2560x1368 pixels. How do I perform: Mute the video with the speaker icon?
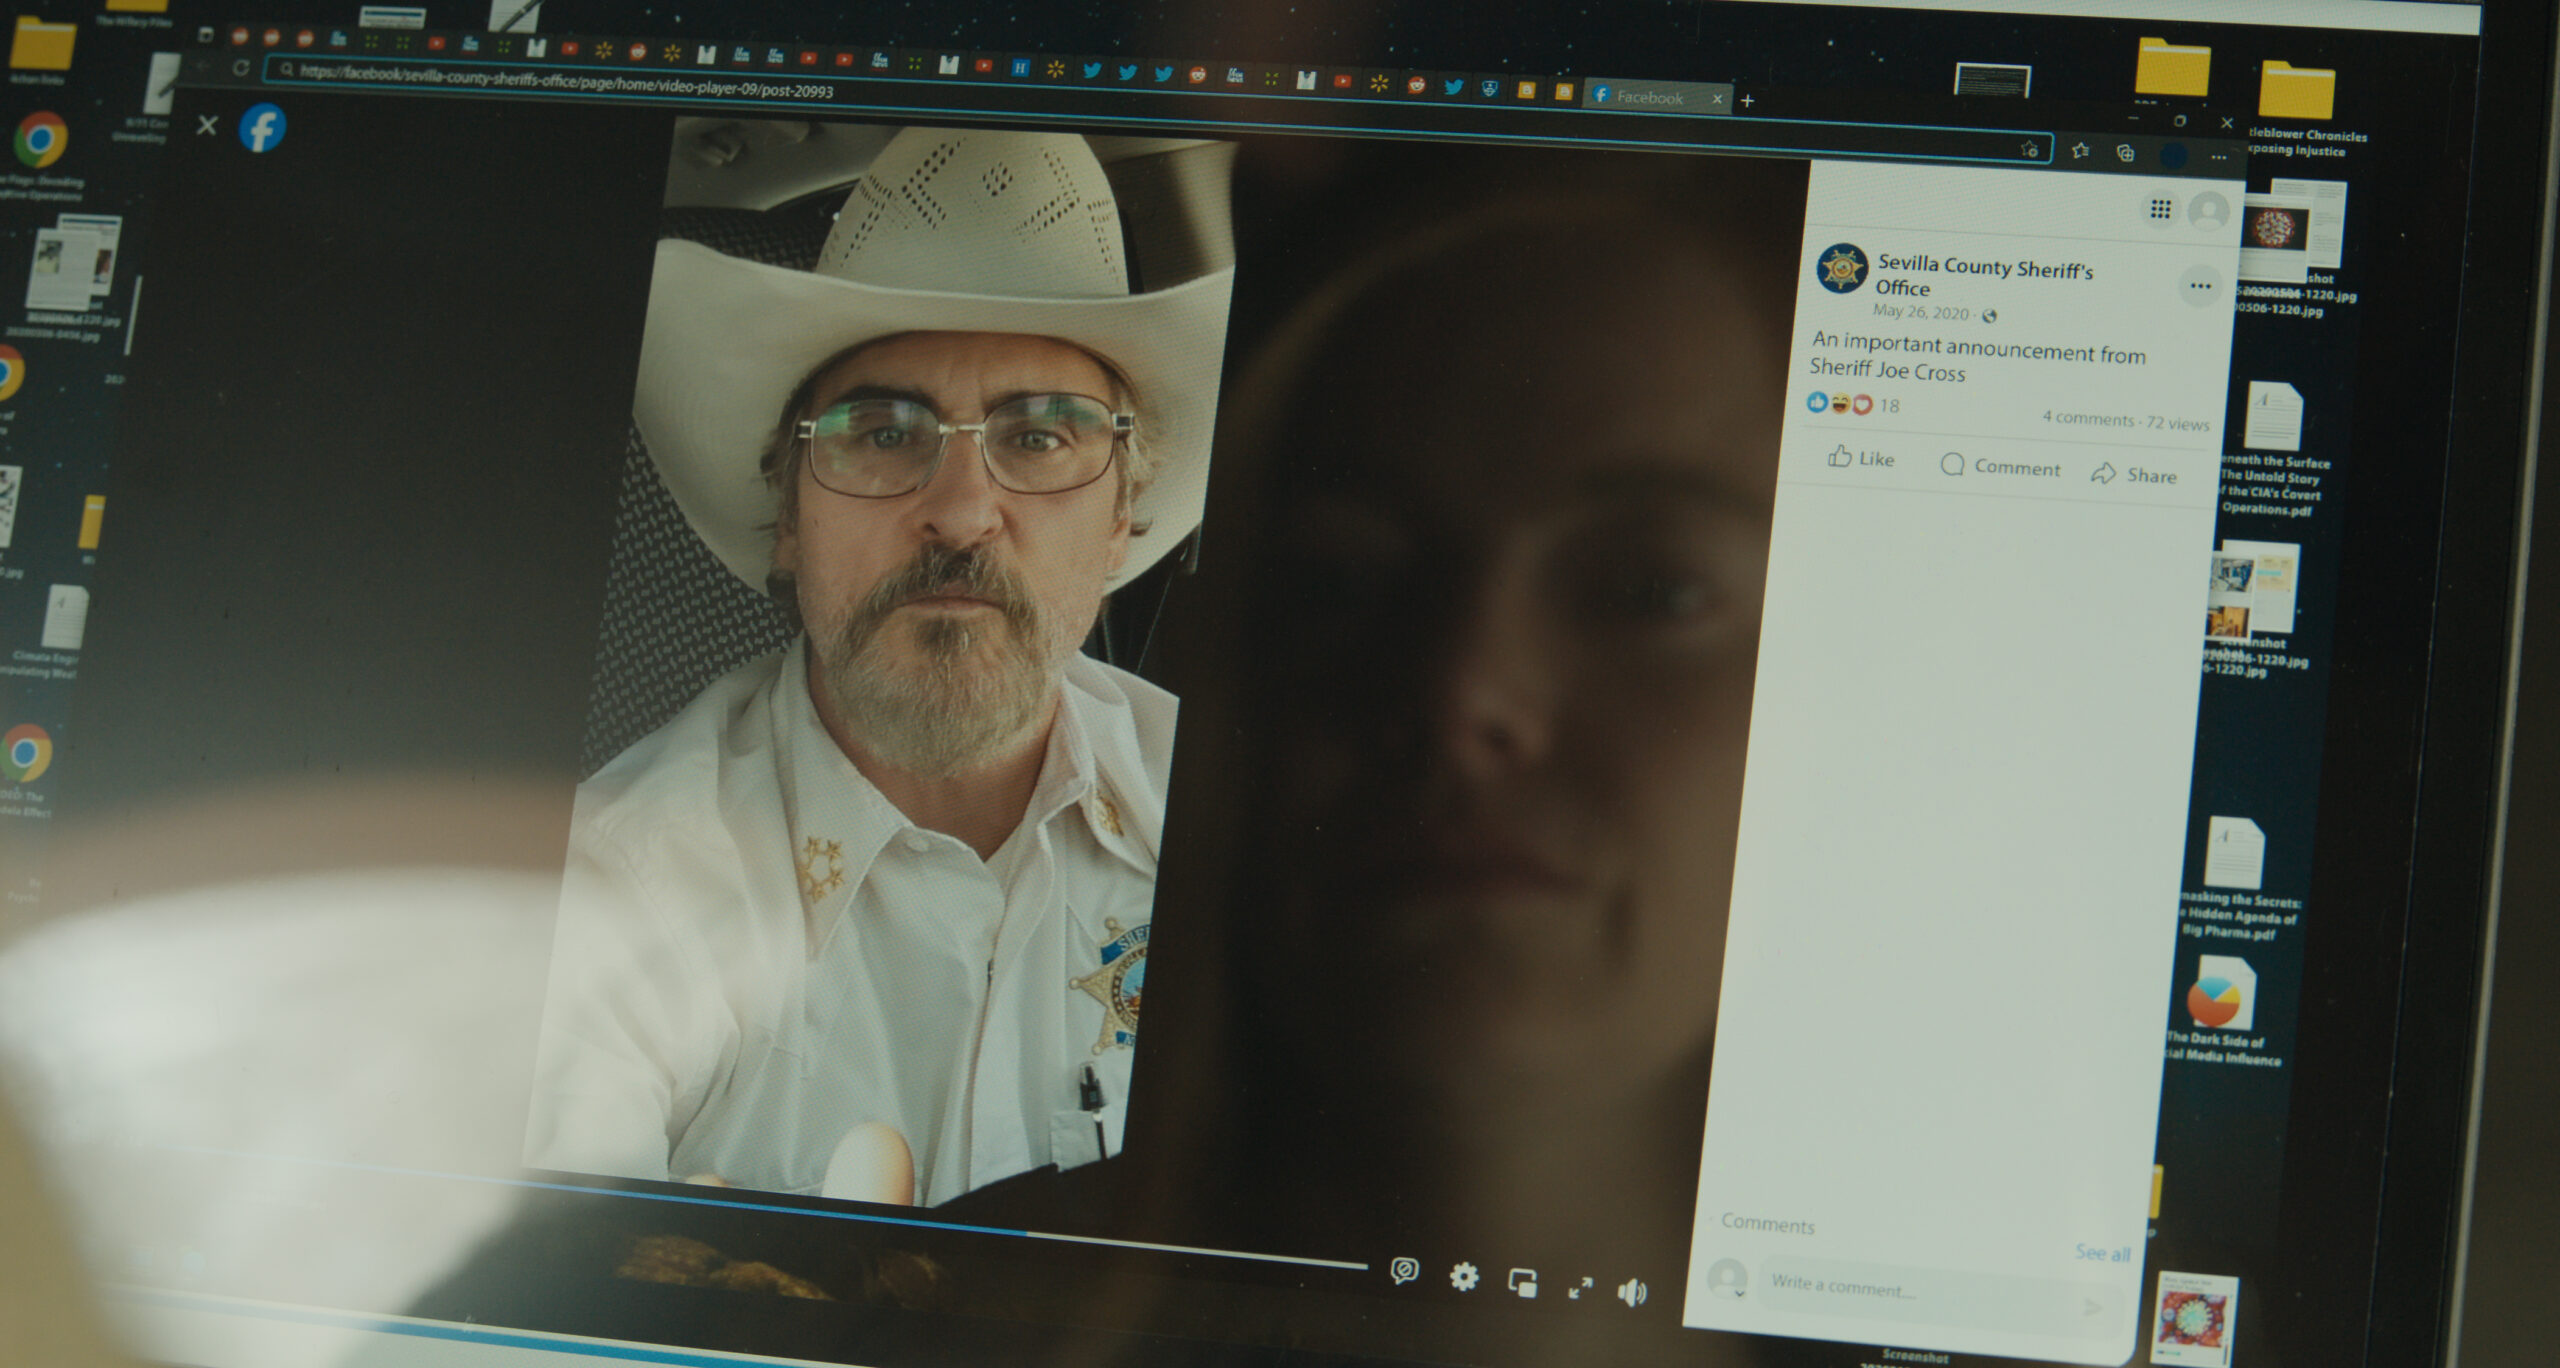pos(1632,1293)
